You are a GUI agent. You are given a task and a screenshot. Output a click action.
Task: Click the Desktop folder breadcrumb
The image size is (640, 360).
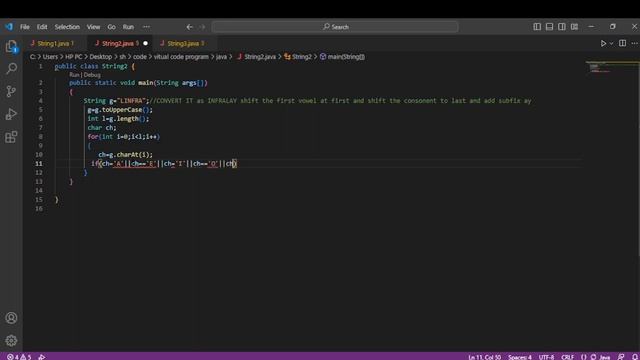pyautogui.click(x=101, y=57)
